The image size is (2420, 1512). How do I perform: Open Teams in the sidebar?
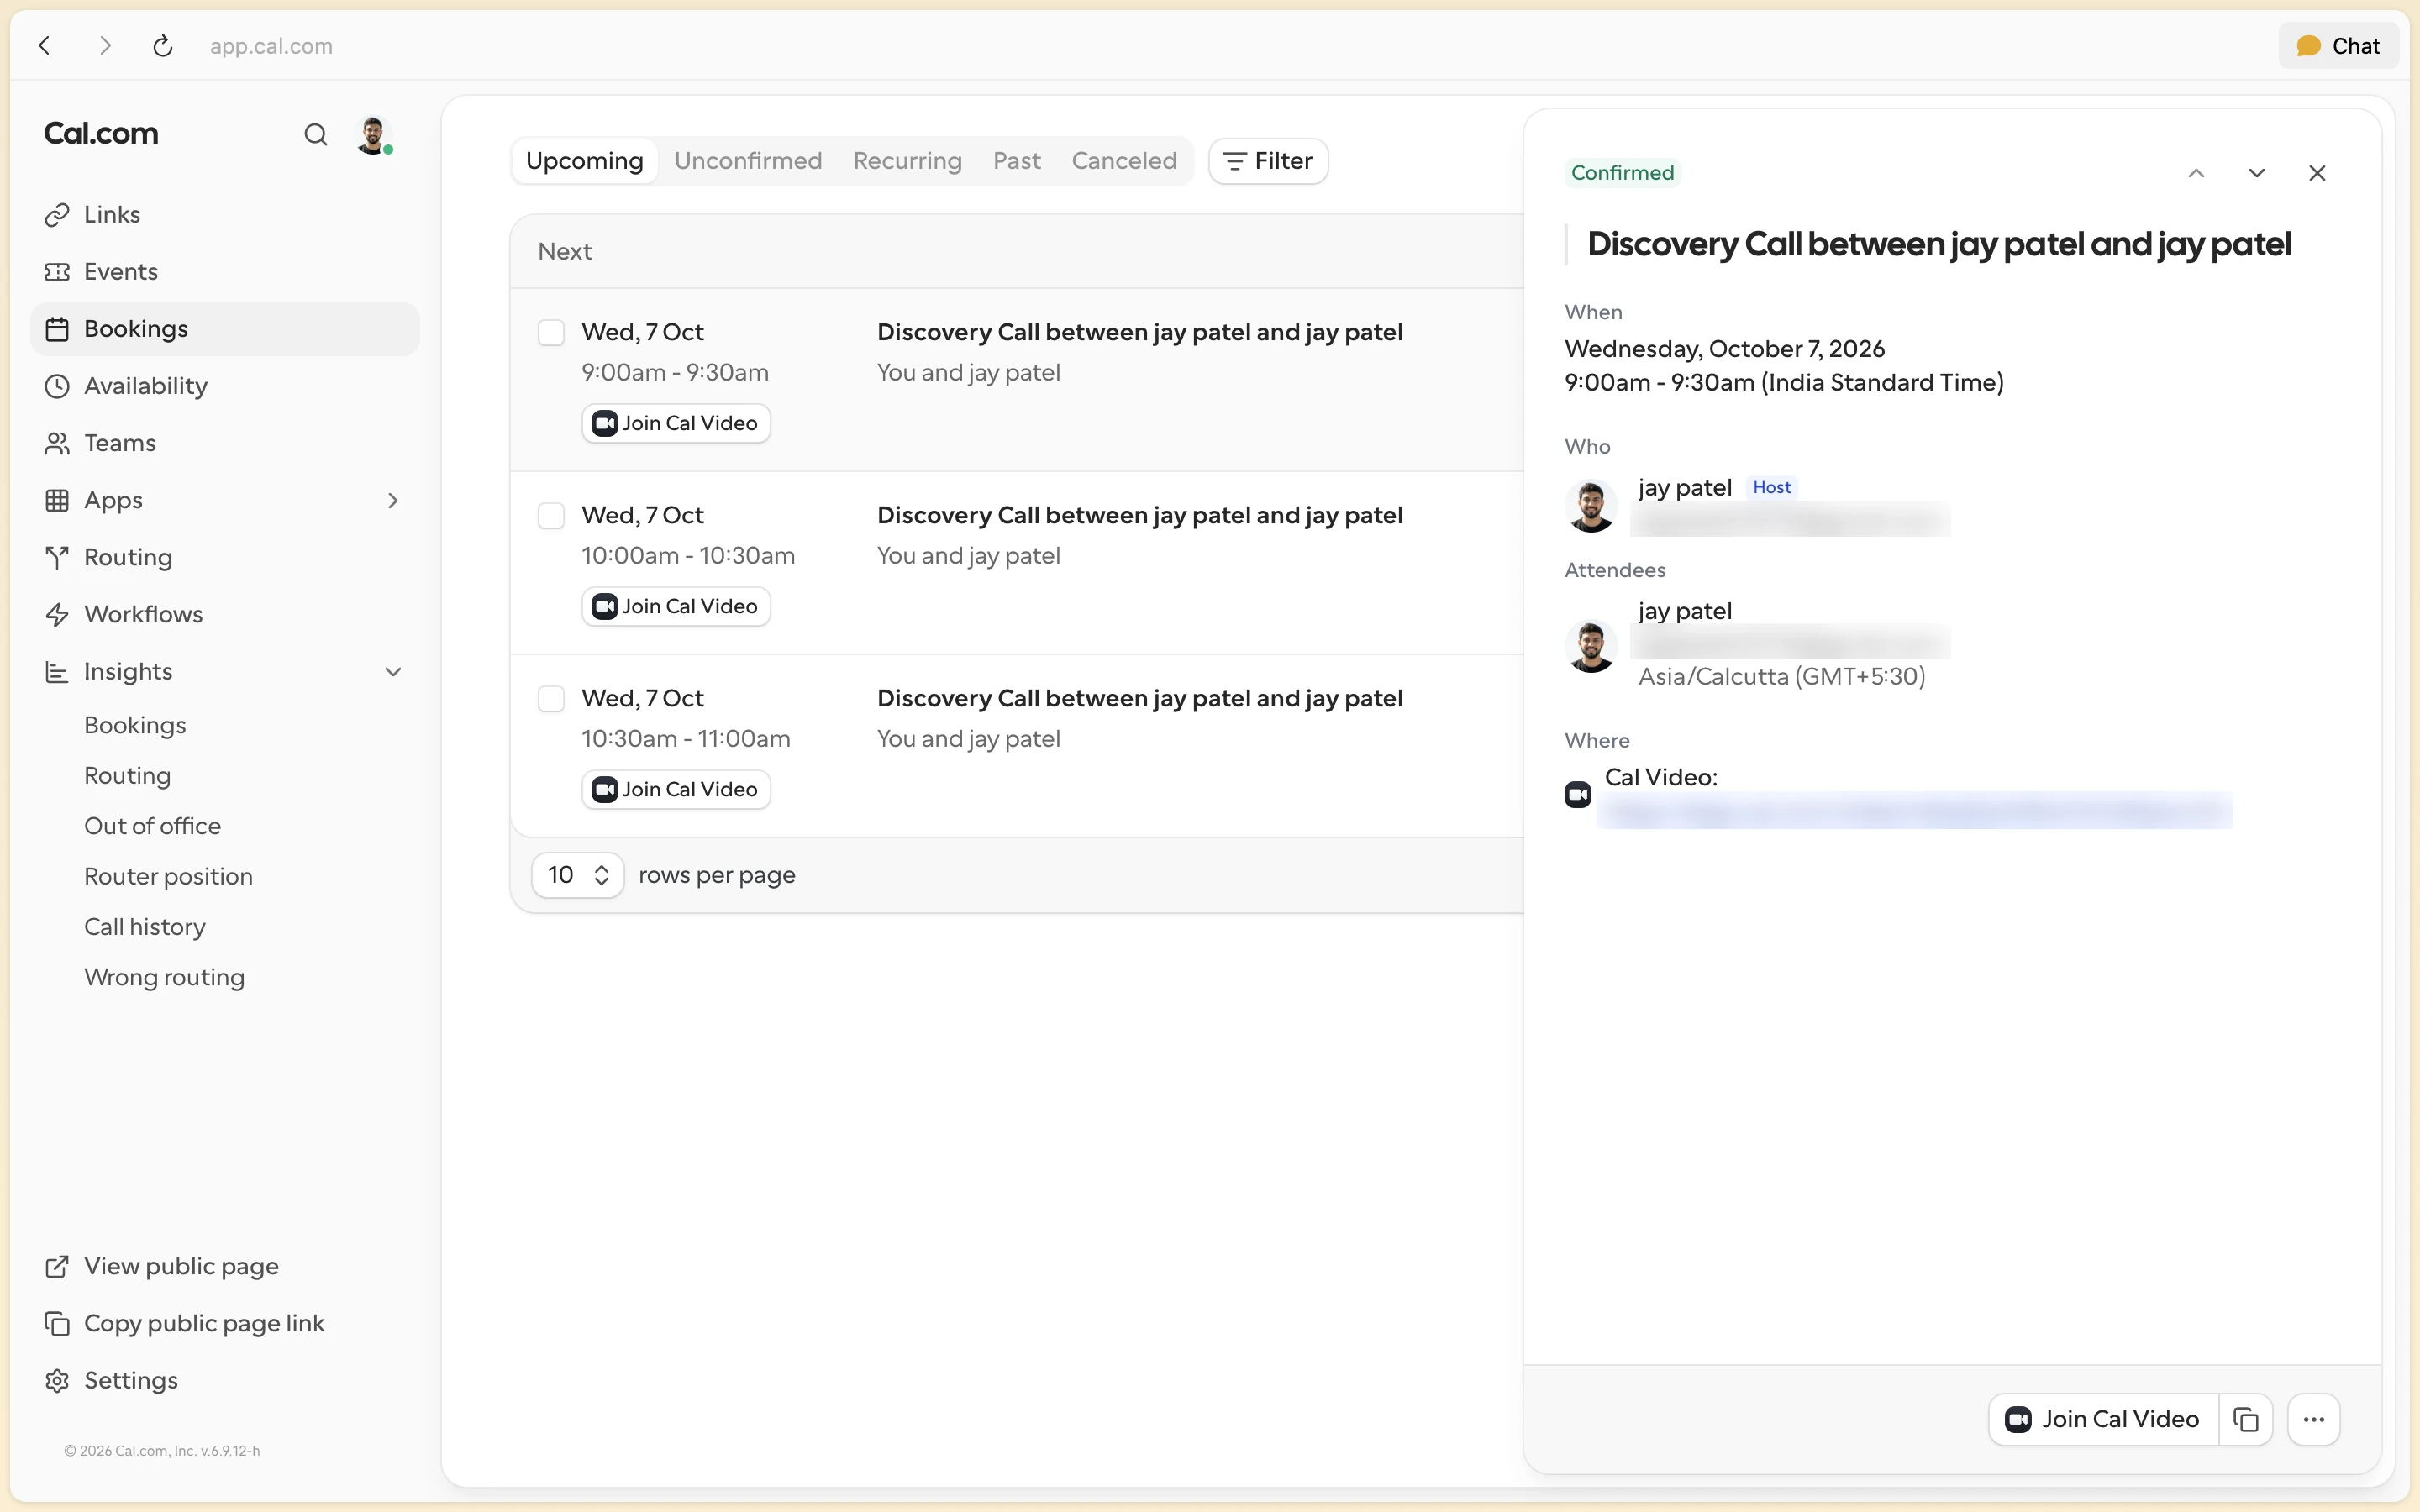pyautogui.click(x=225, y=443)
